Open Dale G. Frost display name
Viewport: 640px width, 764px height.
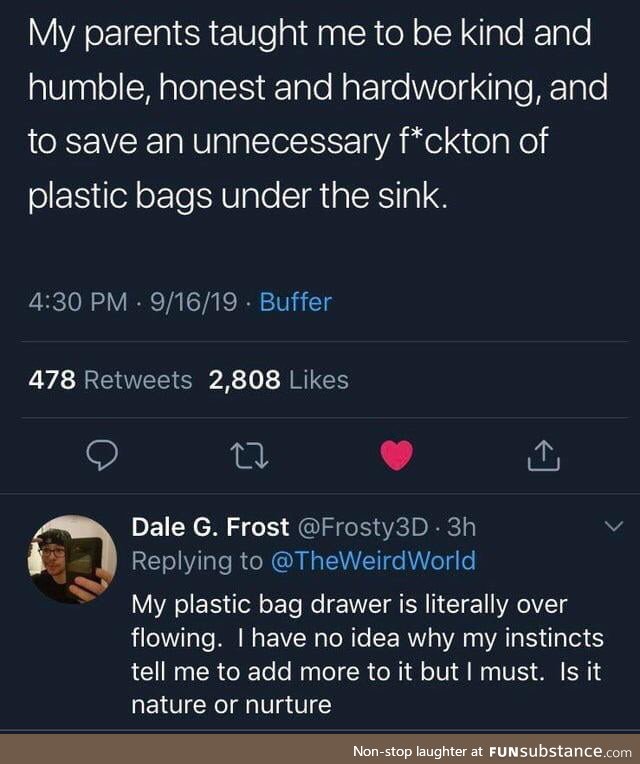(210, 527)
